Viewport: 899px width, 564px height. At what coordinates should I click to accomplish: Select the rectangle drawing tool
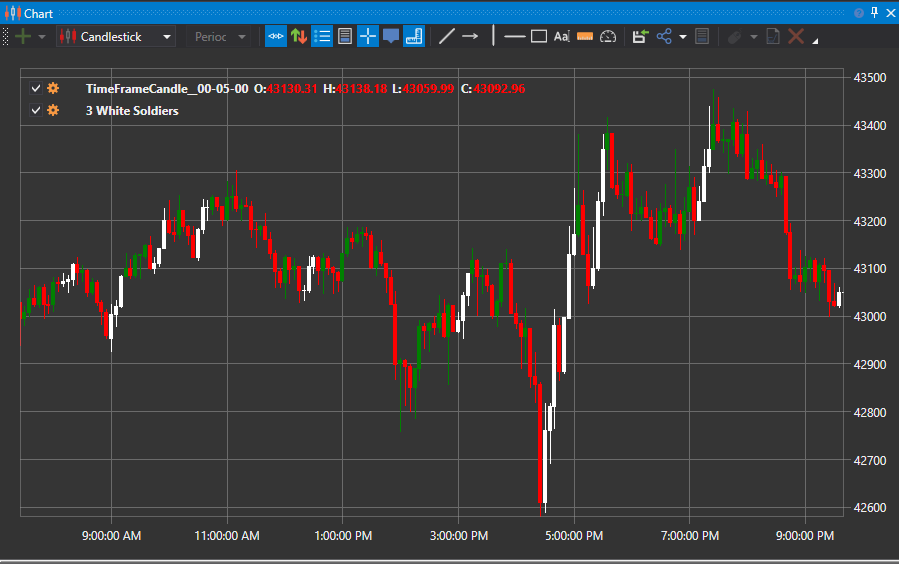pyautogui.click(x=539, y=37)
